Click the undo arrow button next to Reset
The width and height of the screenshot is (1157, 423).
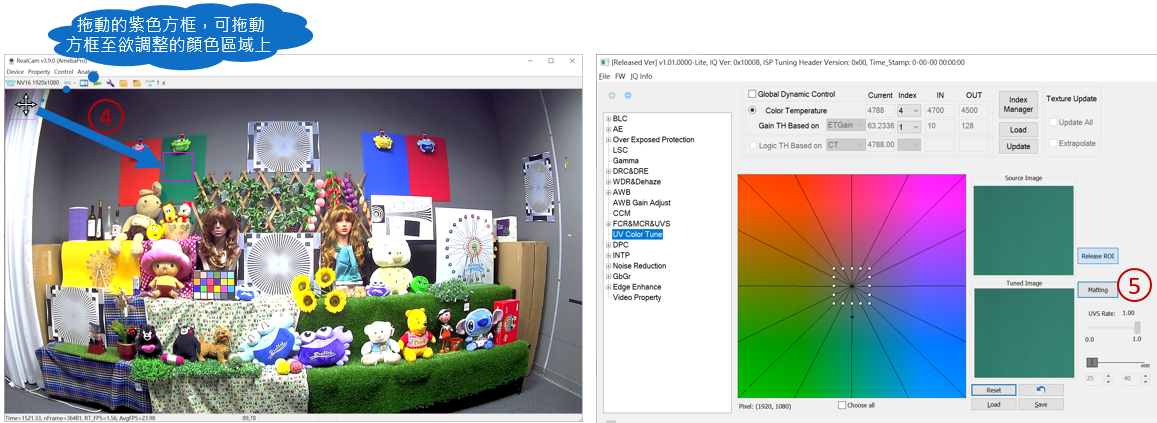click(1041, 390)
